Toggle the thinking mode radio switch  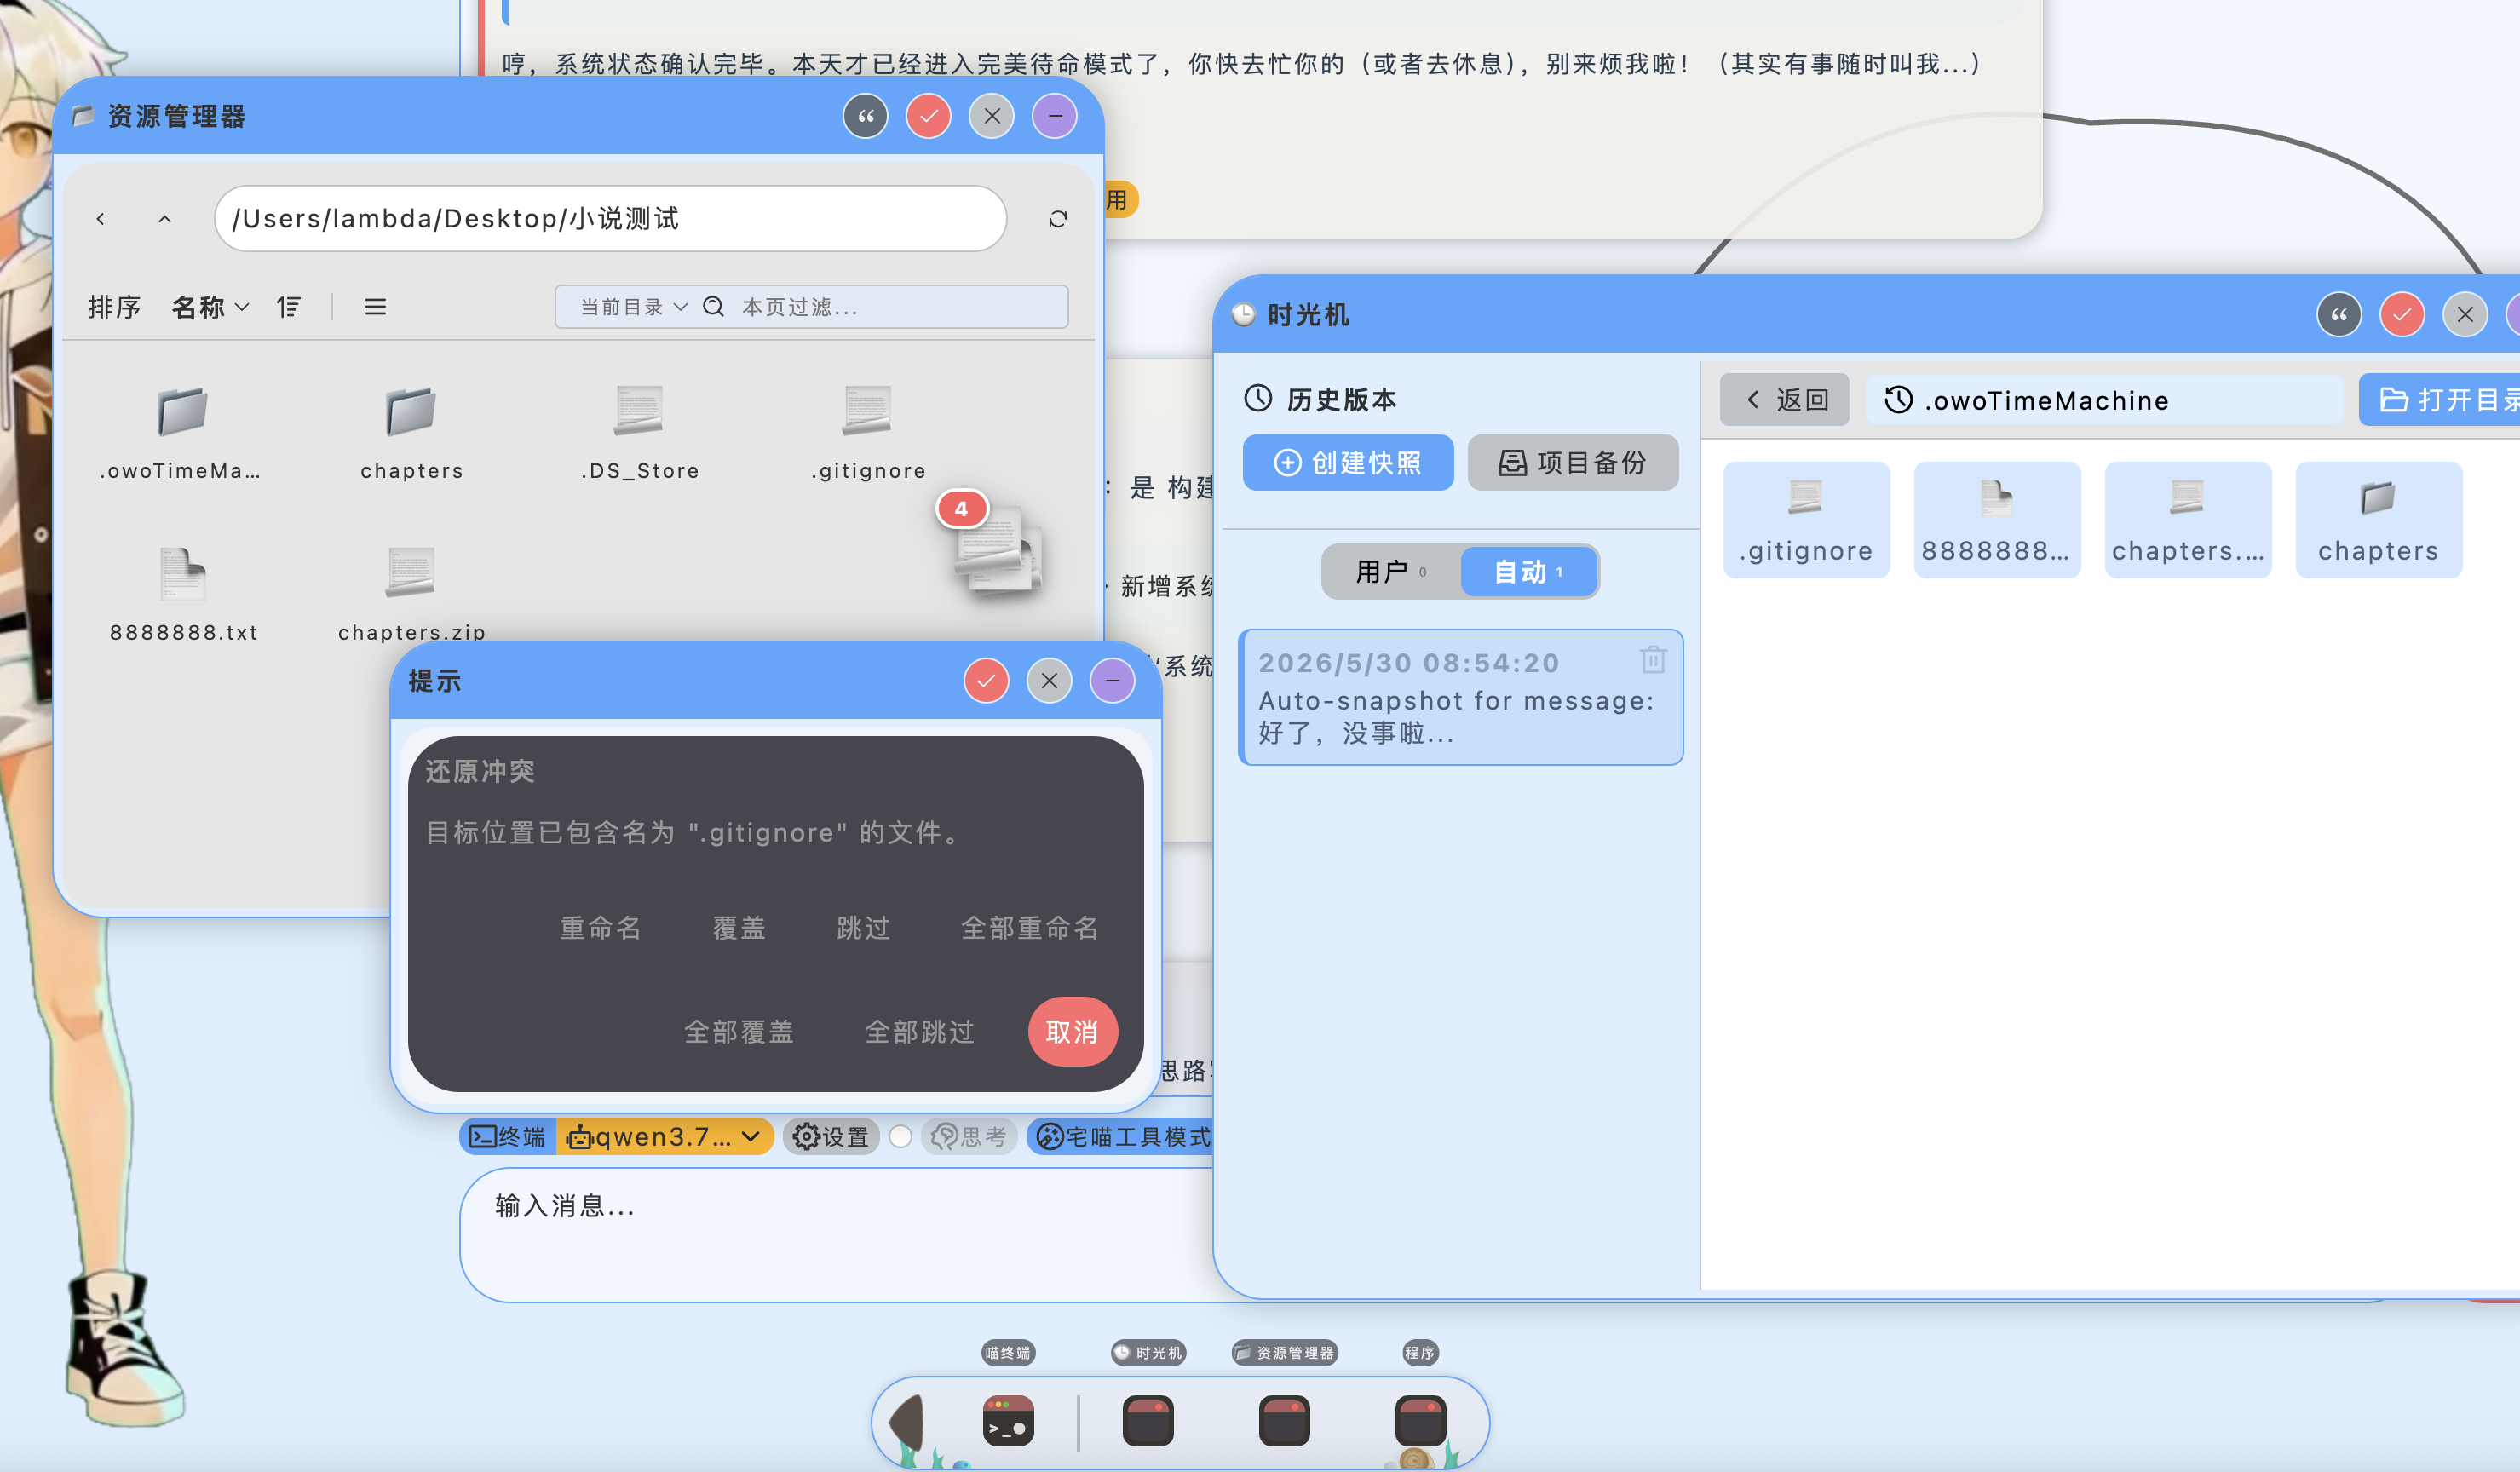[900, 1137]
